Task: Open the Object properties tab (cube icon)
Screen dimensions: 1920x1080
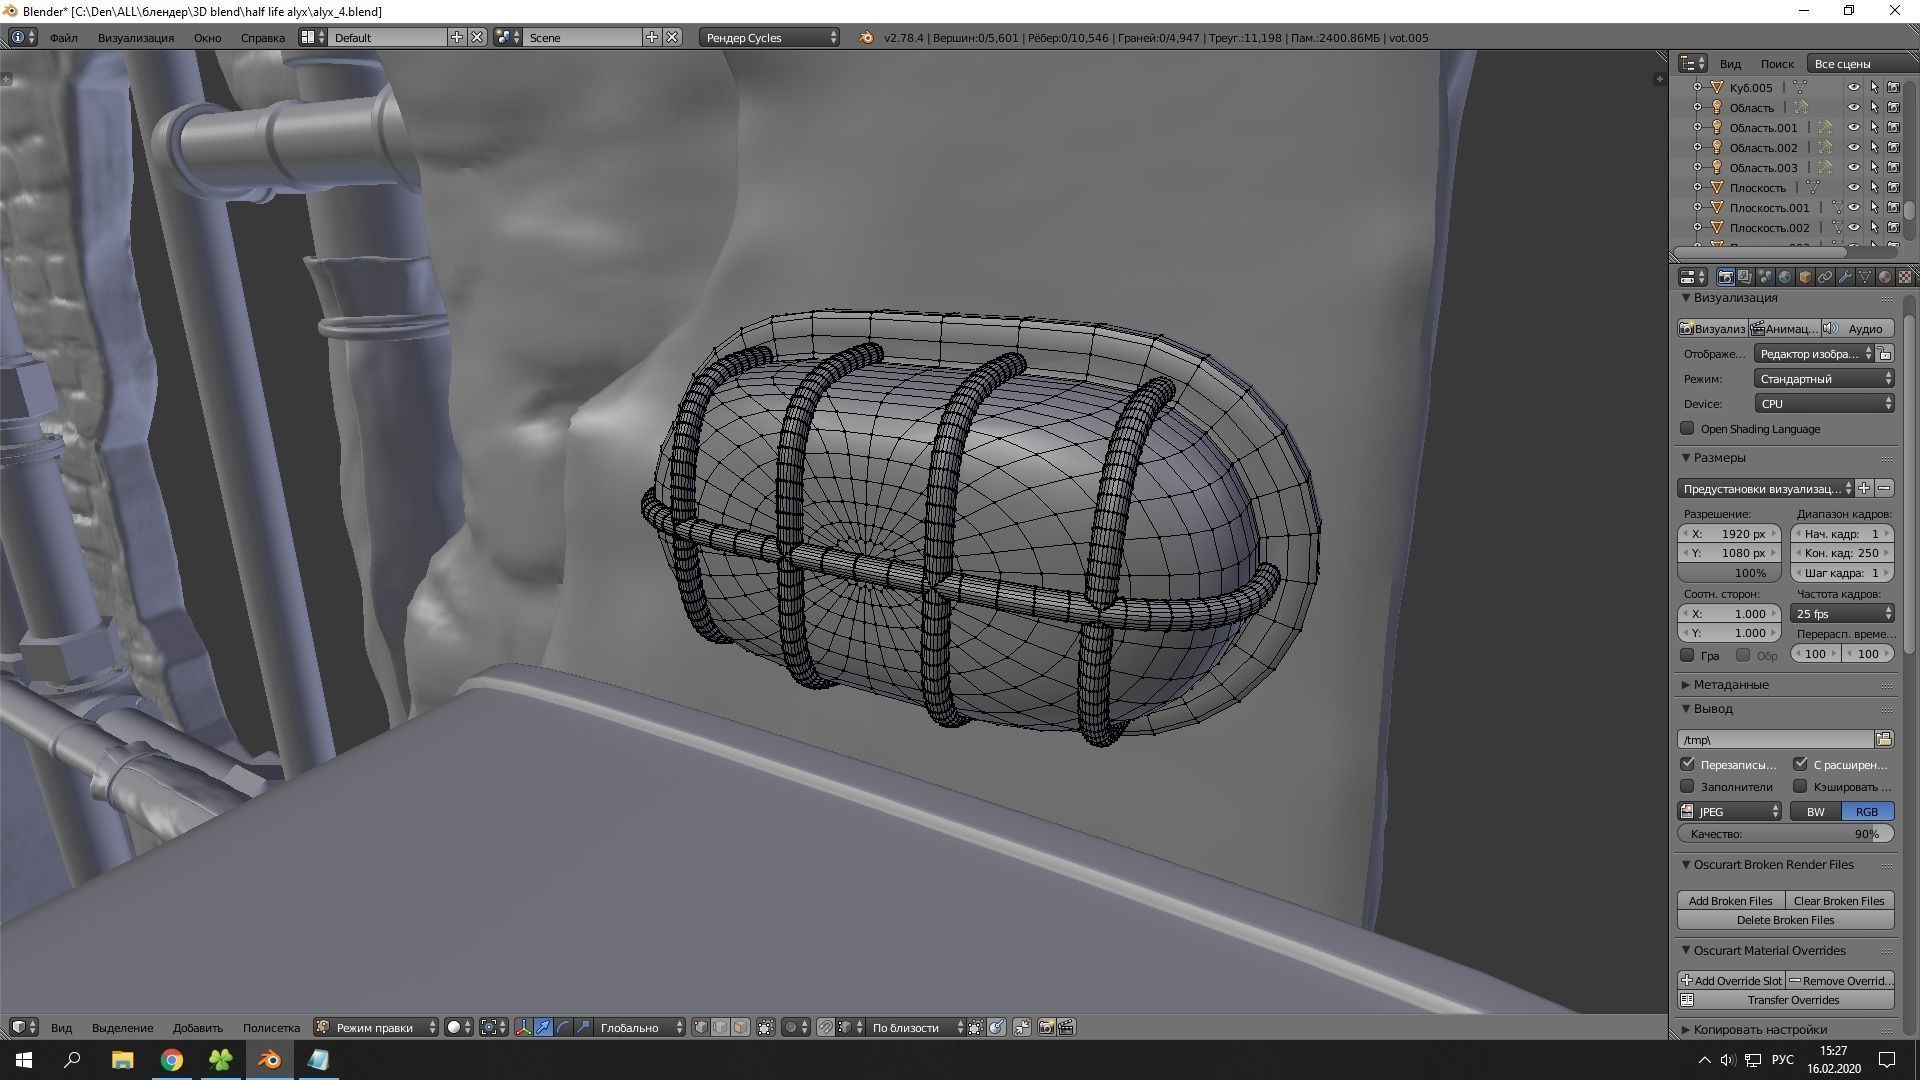Action: (x=1805, y=277)
